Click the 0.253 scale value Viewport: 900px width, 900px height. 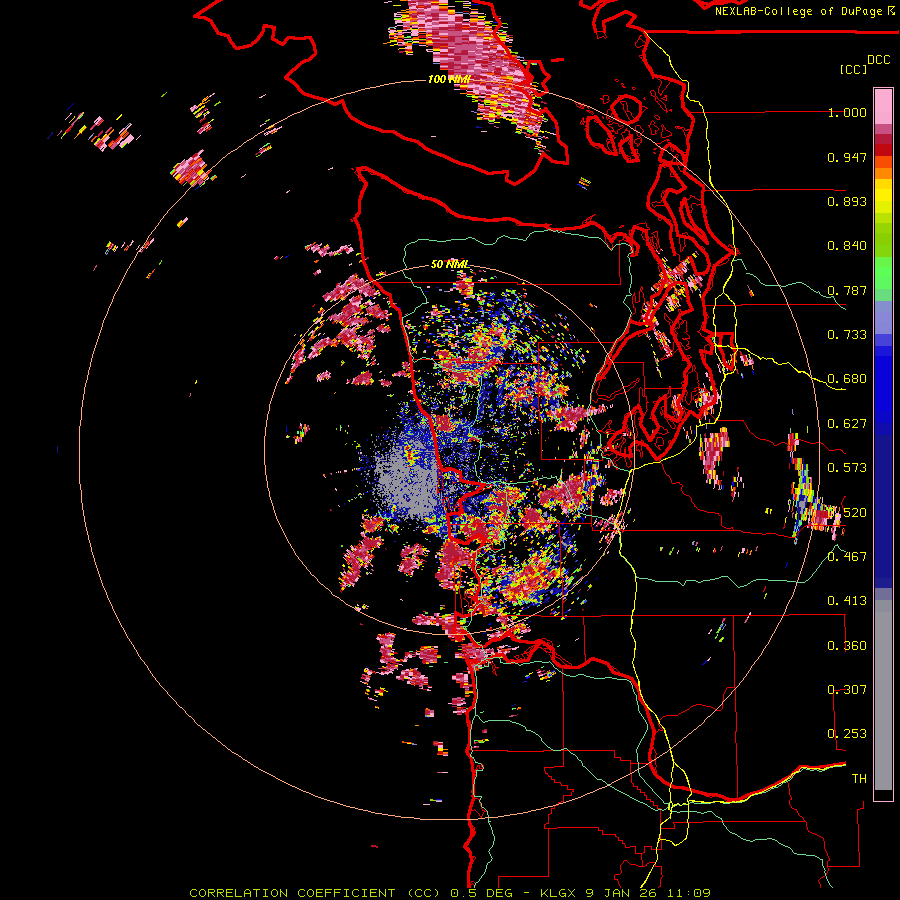point(847,734)
